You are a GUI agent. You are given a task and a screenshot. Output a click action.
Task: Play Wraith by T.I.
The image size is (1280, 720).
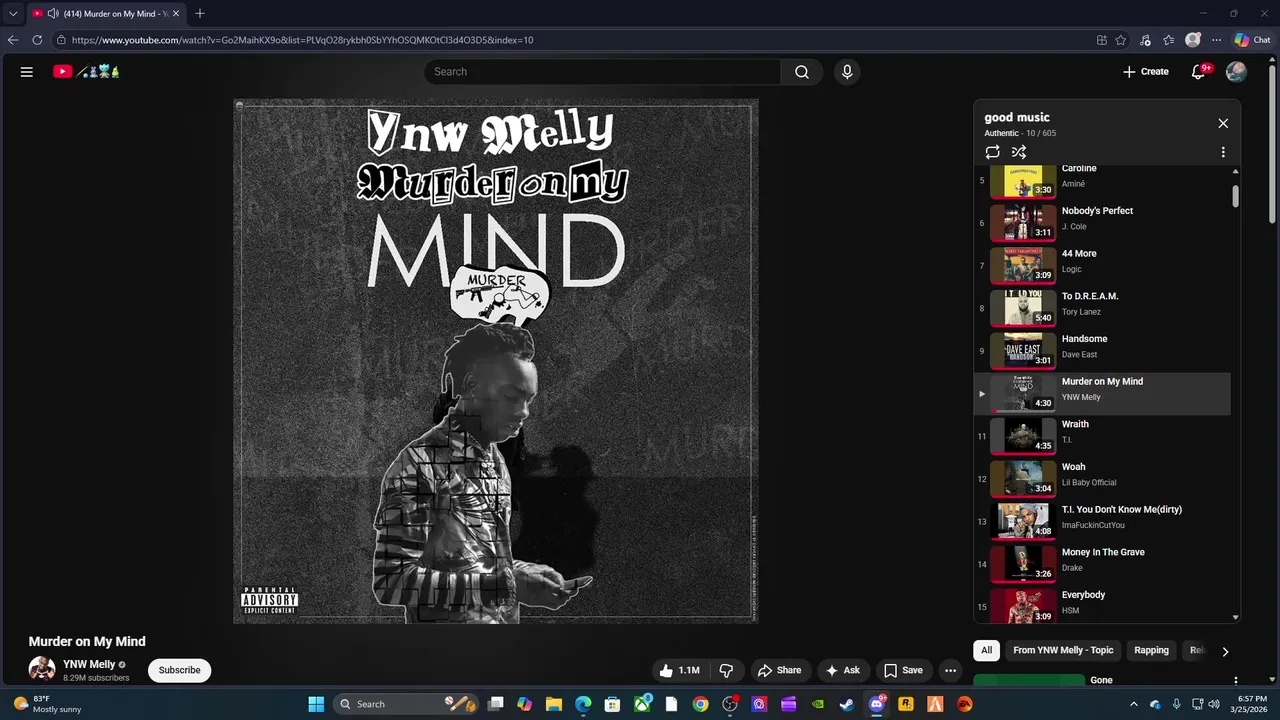[1102, 437]
